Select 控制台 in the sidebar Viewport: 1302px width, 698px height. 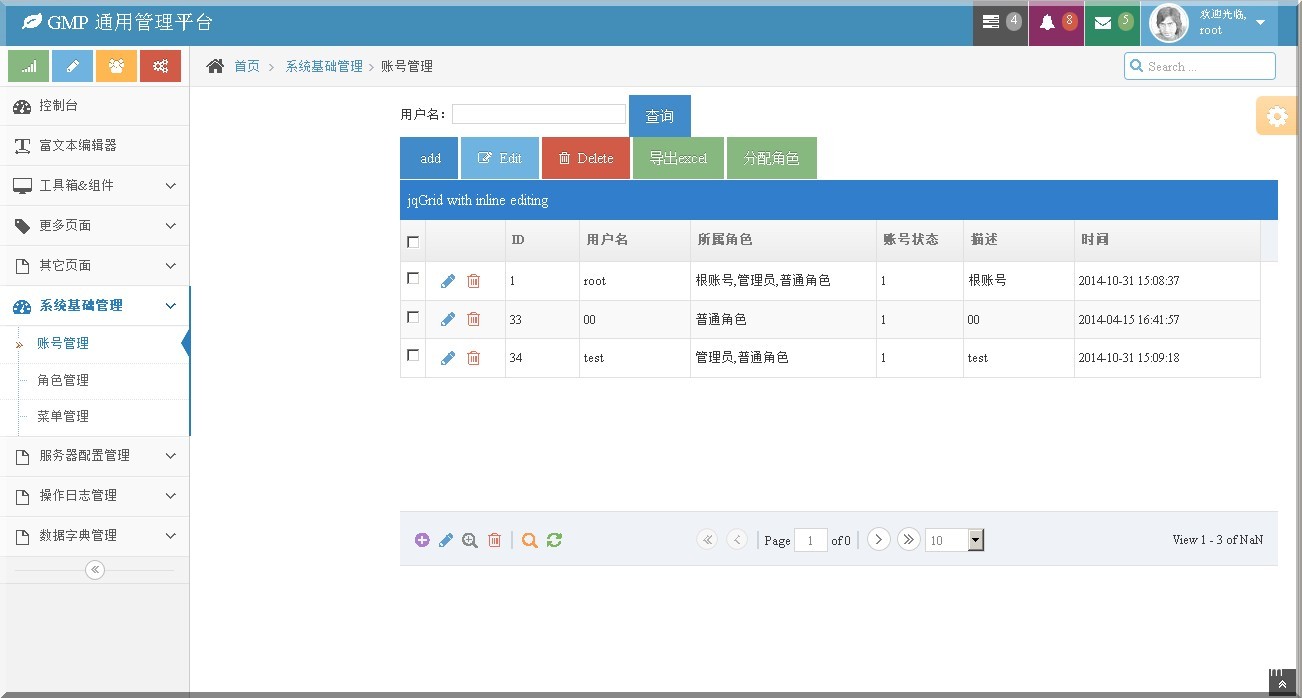point(58,106)
